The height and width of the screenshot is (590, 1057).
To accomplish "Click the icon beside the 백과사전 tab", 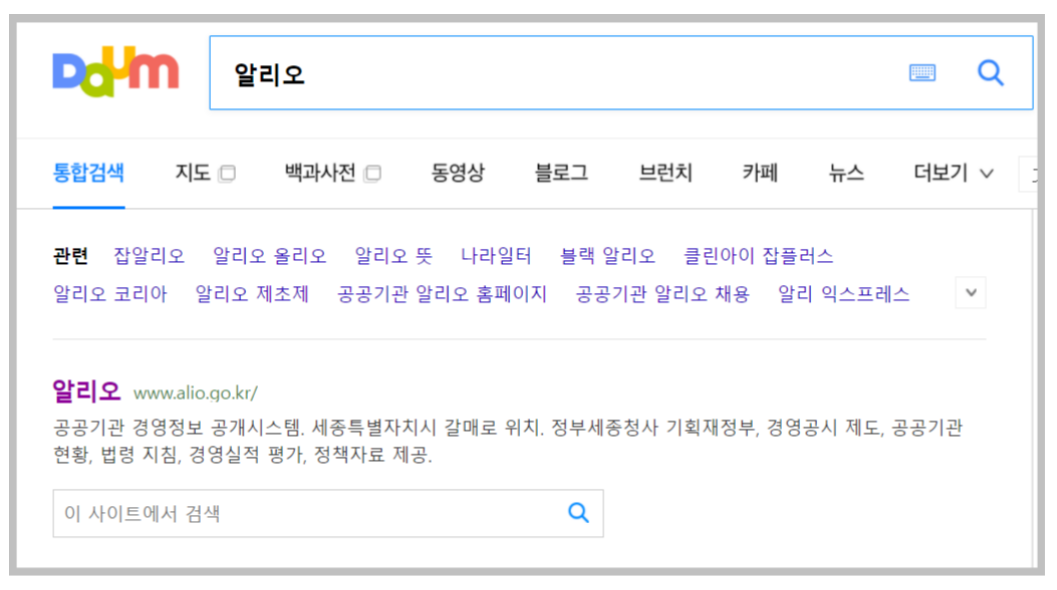I will [x=372, y=173].
